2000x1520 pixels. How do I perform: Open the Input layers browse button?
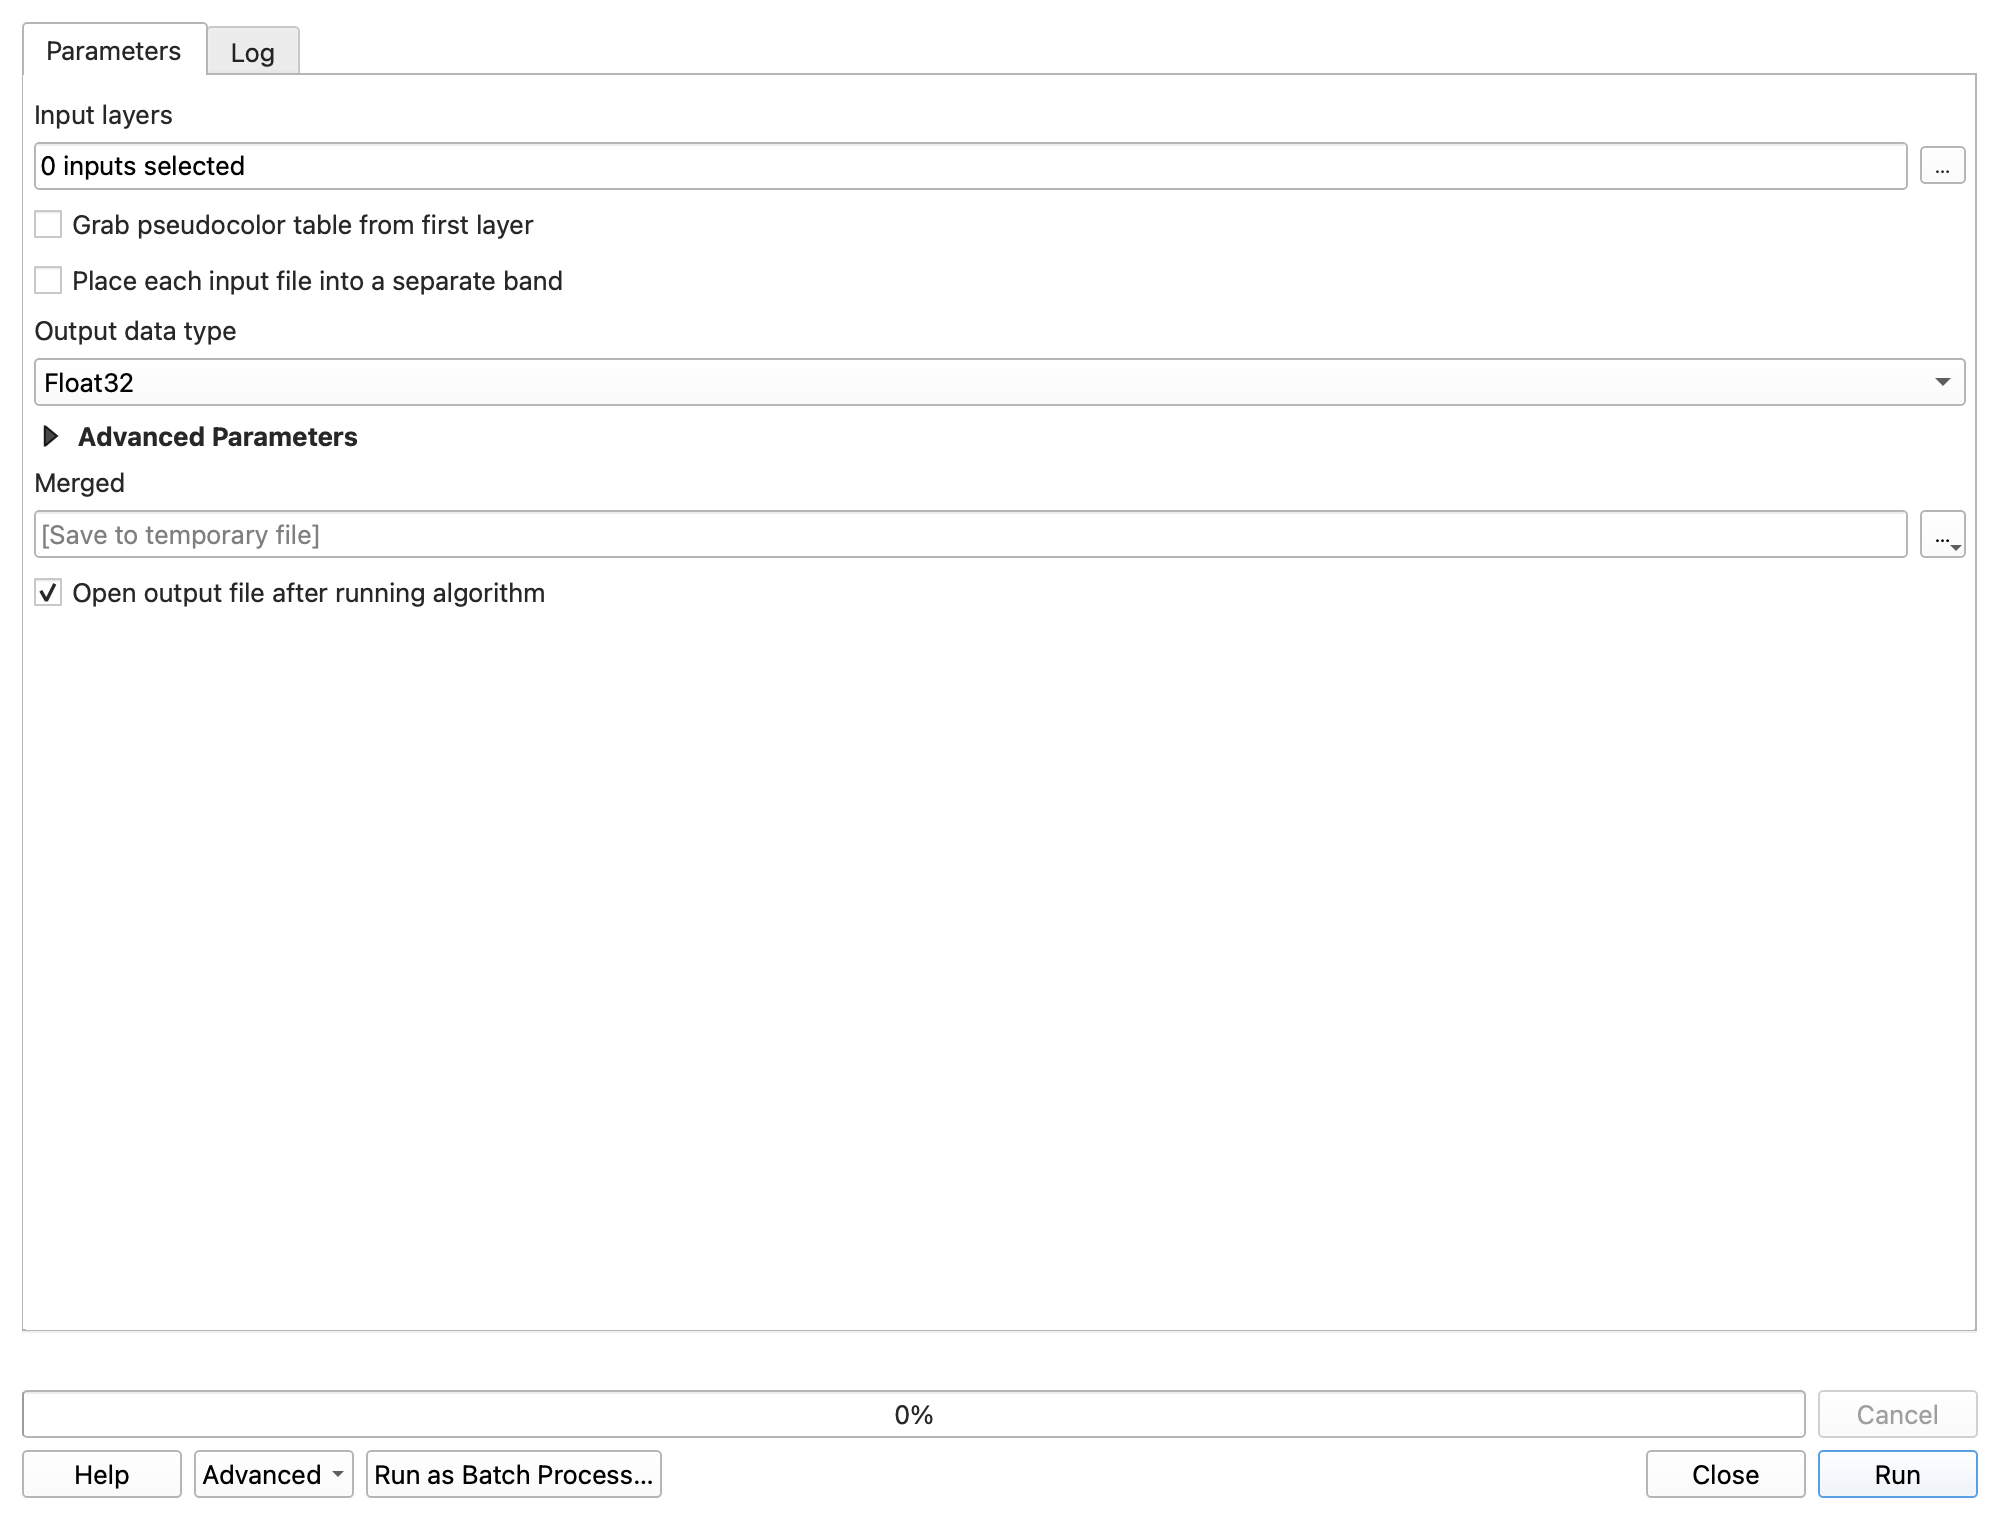pyautogui.click(x=1942, y=166)
